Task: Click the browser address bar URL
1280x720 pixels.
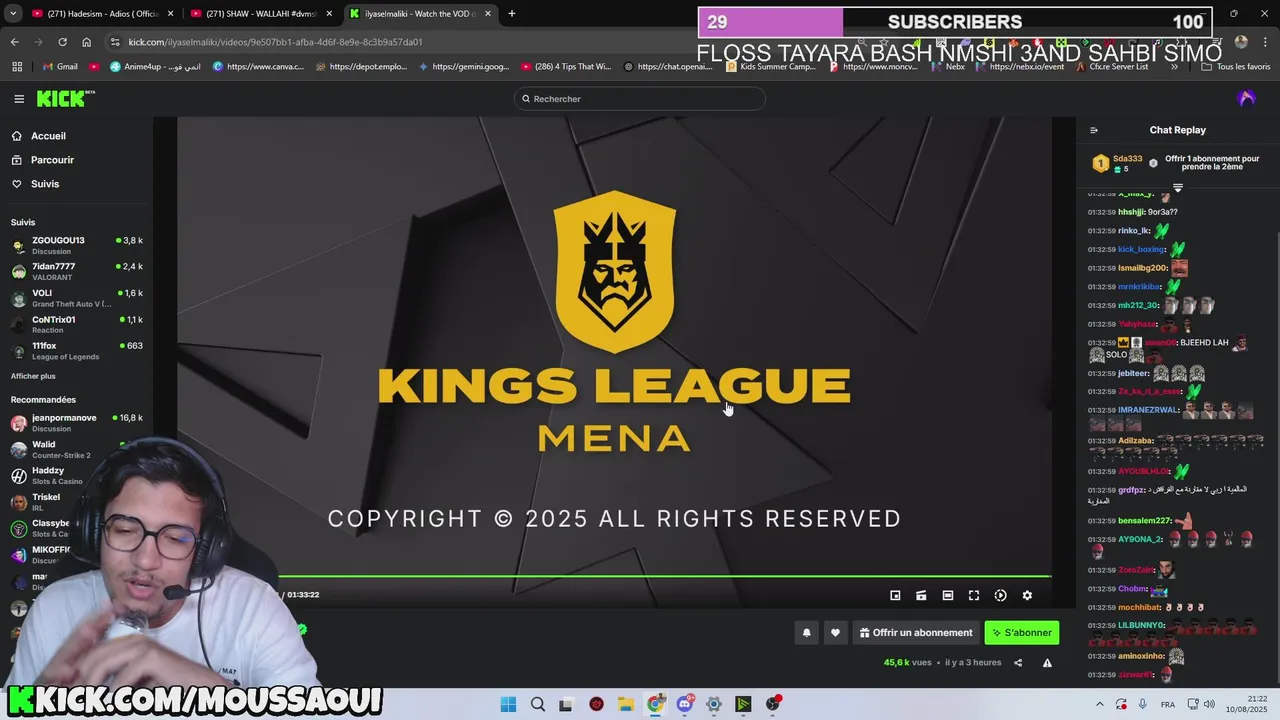Action: [275, 42]
